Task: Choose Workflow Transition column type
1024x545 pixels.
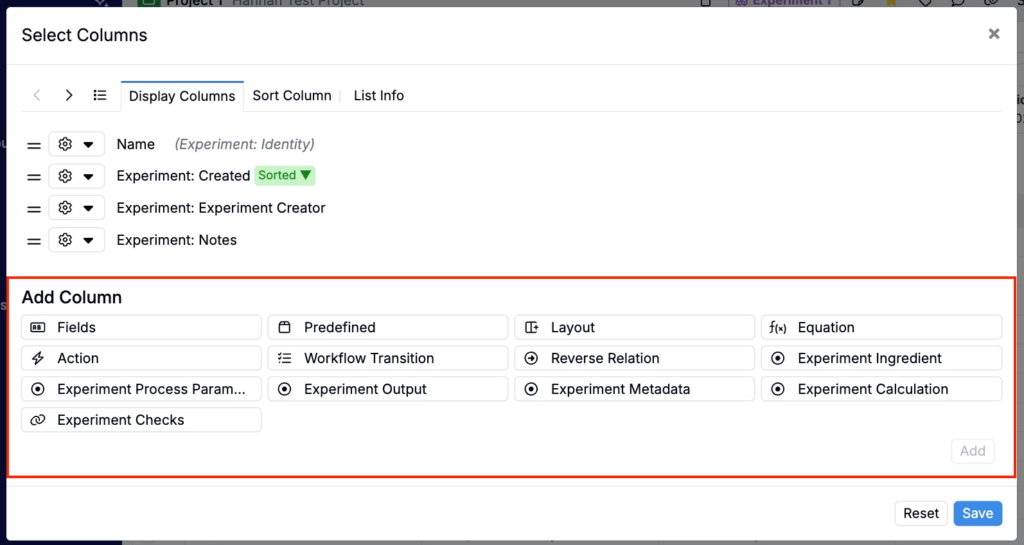Action: click(x=388, y=358)
